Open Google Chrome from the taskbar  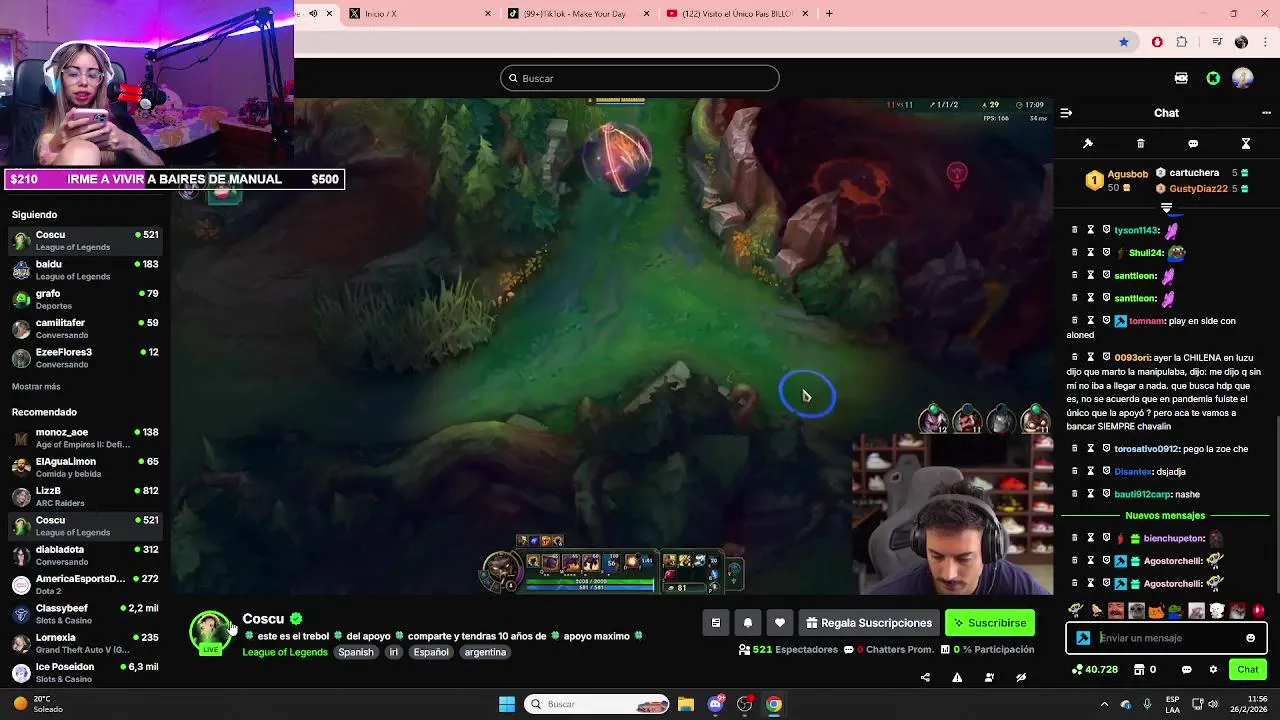(x=774, y=704)
